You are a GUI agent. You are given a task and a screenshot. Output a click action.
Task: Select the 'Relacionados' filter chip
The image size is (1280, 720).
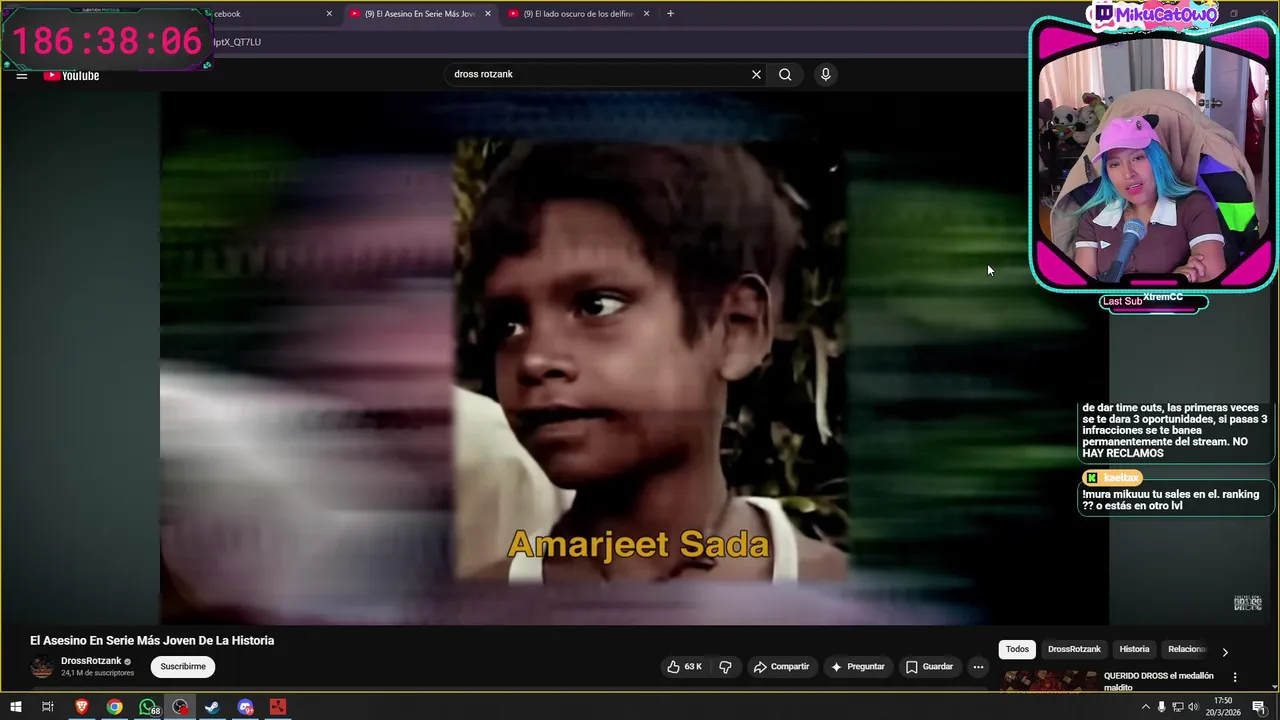pos(1187,649)
